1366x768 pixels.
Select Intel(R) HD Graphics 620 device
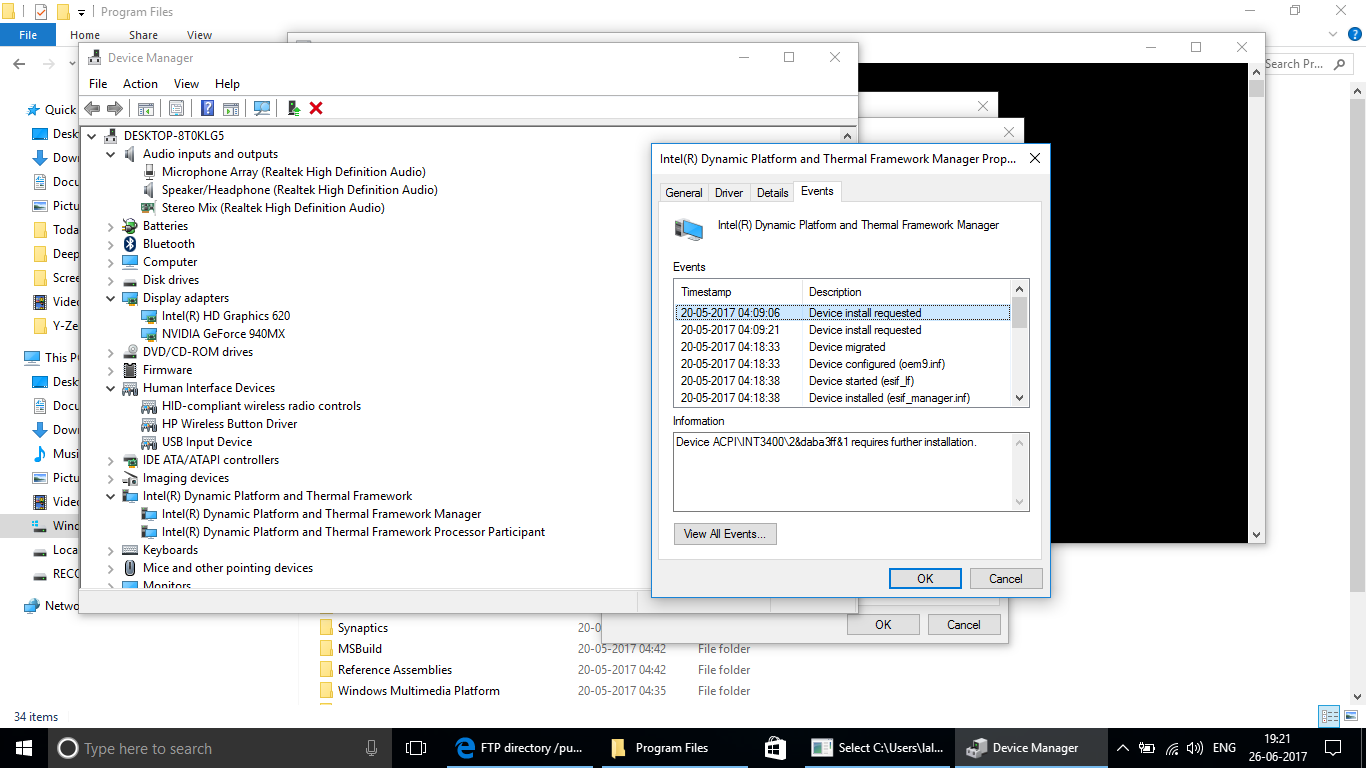[x=226, y=316]
